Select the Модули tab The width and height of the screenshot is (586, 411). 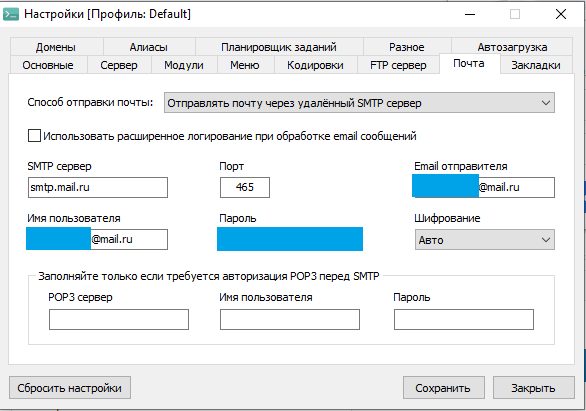point(184,65)
